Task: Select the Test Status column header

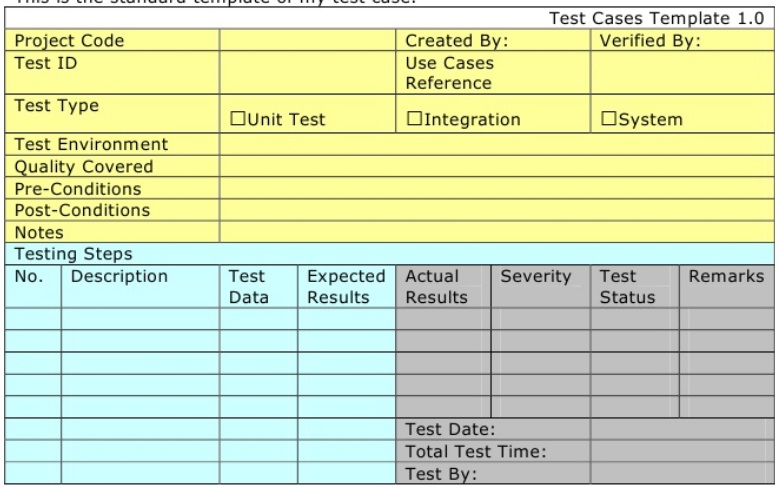Action: tap(626, 286)
